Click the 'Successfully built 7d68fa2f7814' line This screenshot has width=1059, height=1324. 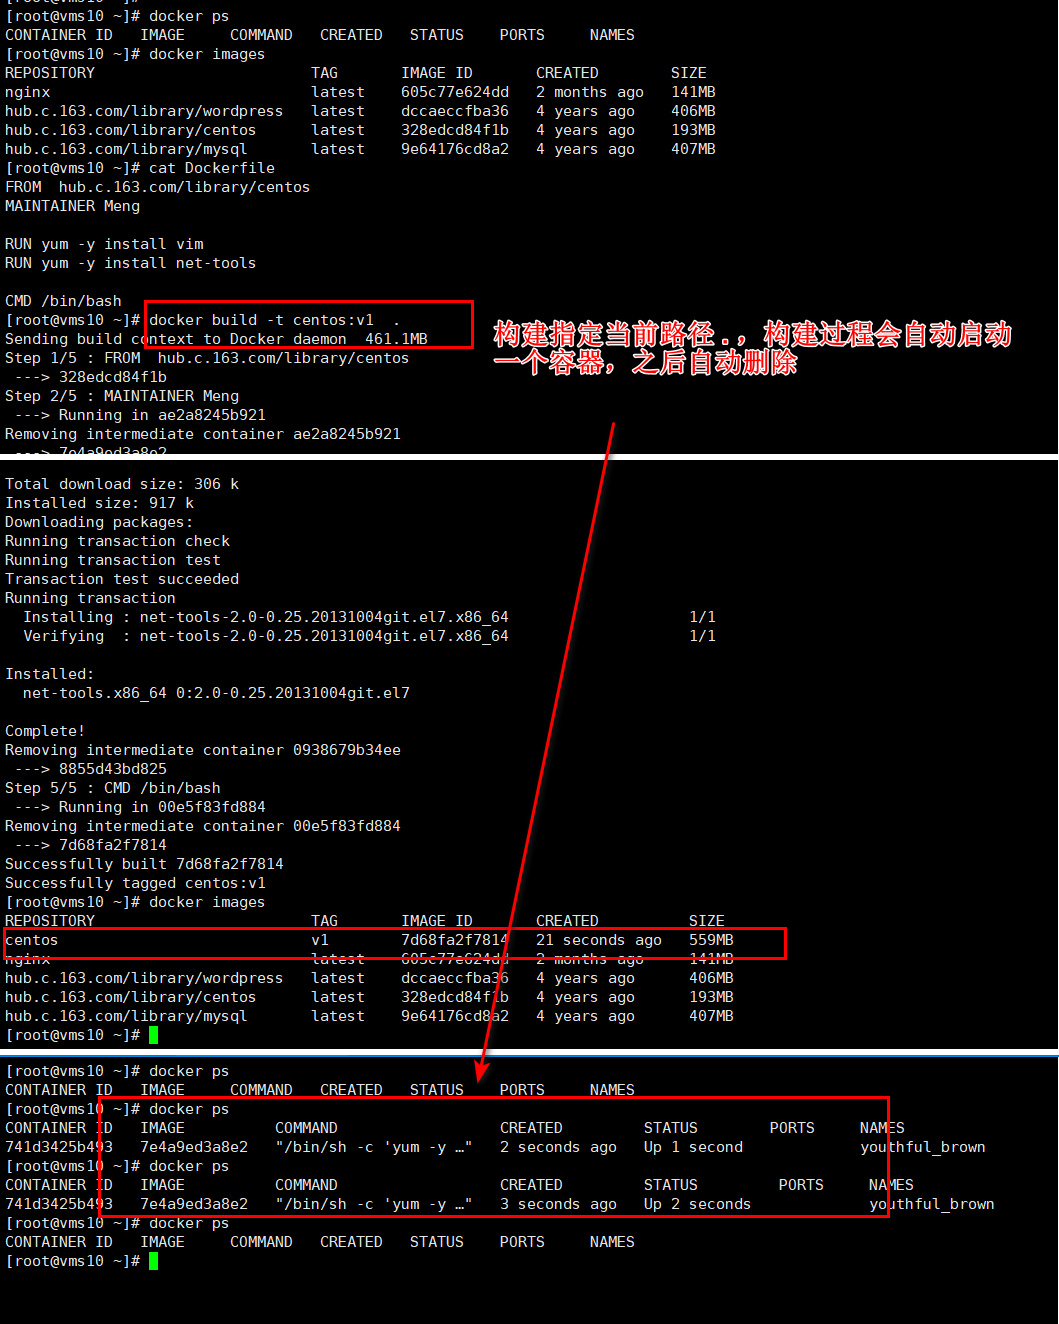[144, 864]
